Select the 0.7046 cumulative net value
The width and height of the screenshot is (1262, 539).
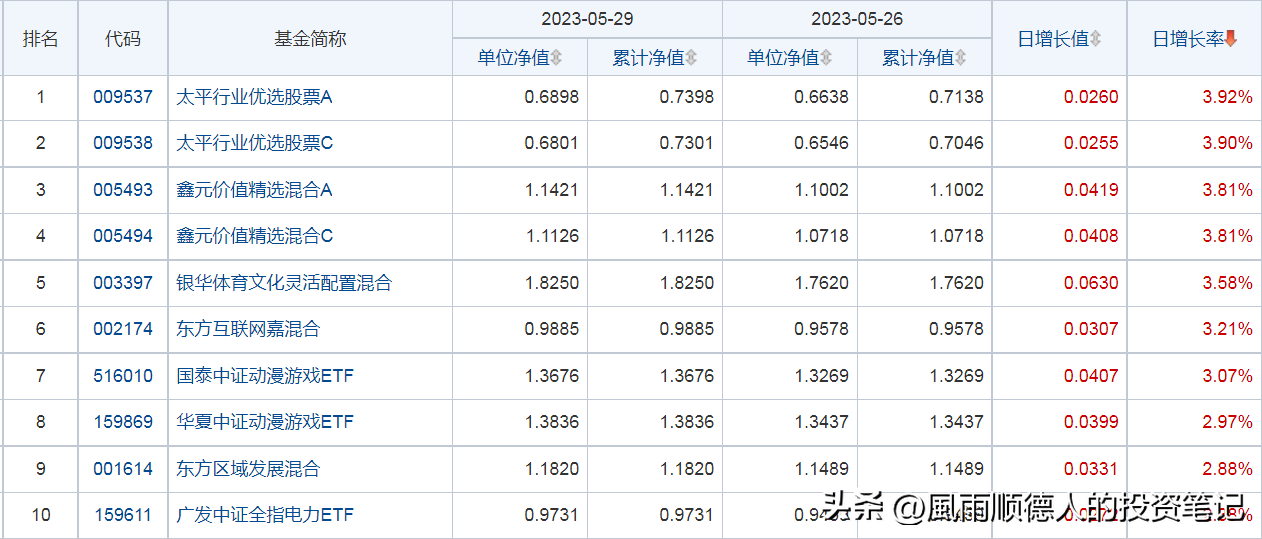(957, 143)
